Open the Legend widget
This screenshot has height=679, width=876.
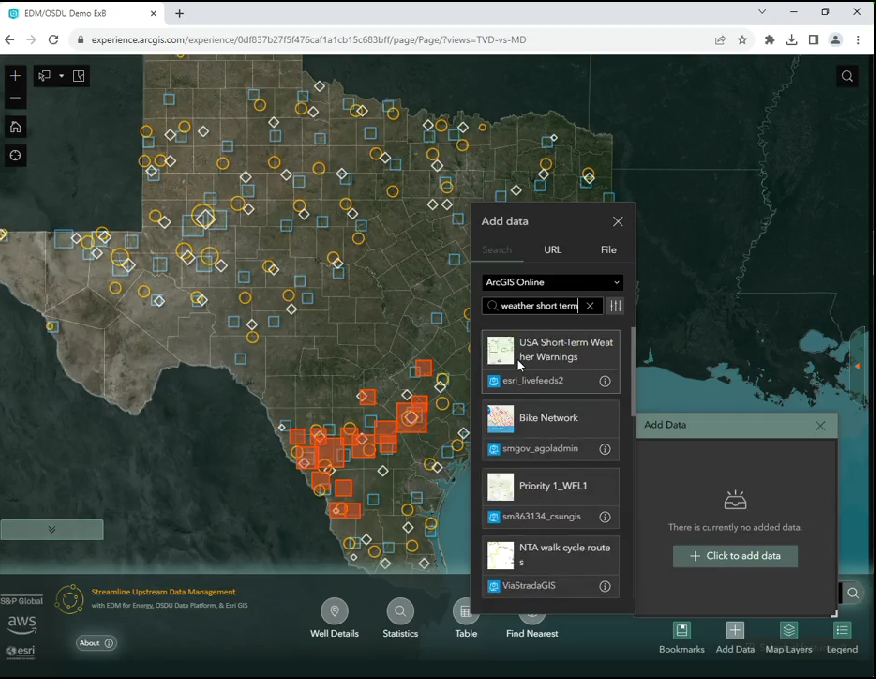click(842, 630)
